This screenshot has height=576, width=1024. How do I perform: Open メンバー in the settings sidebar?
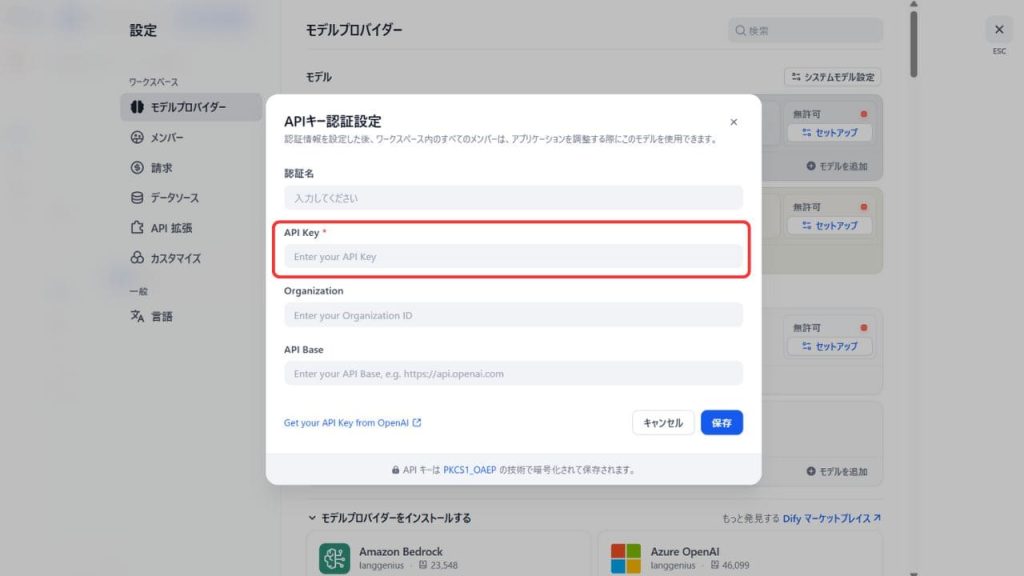pyautogui.click(x=166, y=137)
